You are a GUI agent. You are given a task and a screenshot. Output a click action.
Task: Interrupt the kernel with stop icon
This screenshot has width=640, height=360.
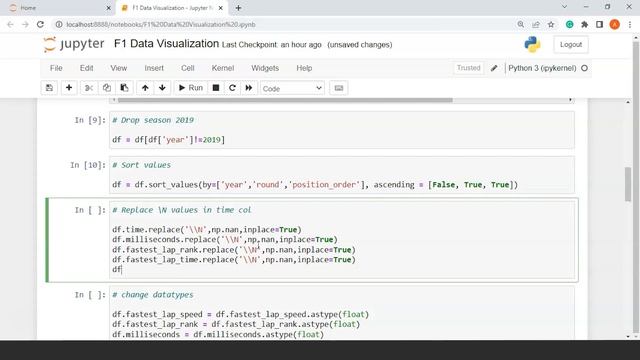[216, 88]
